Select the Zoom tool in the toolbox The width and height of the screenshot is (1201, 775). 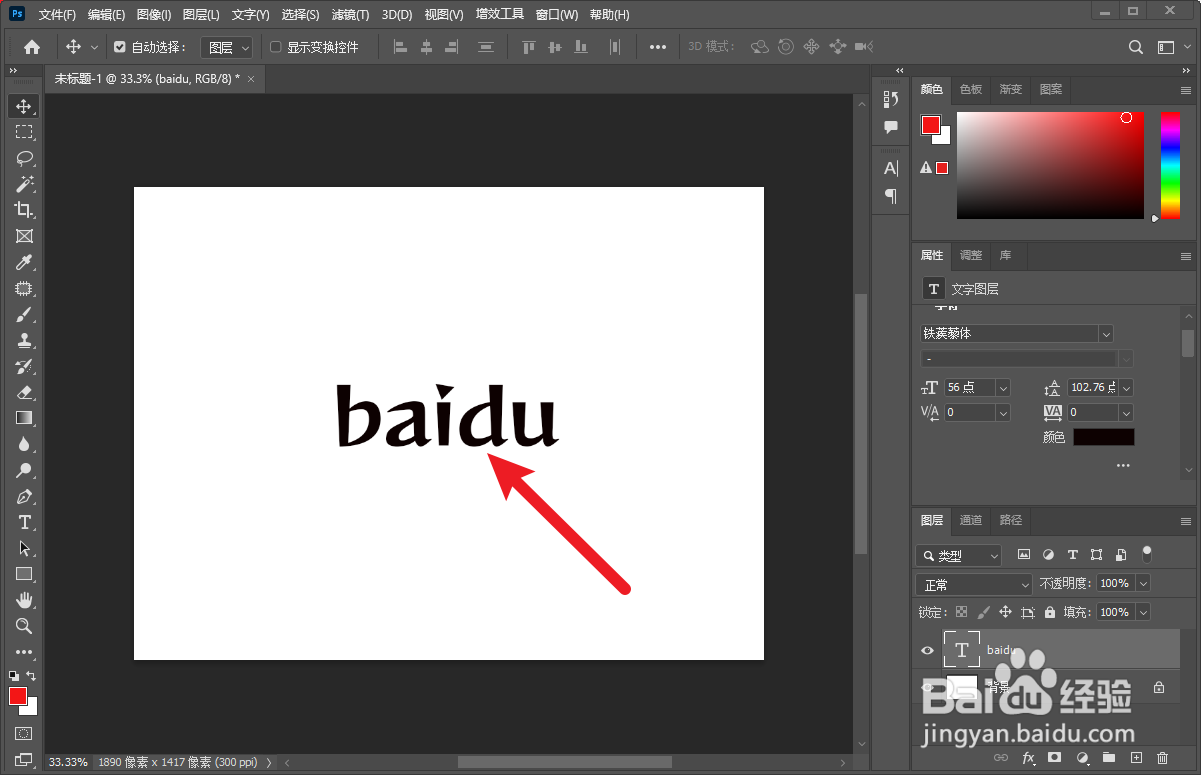[24, 626]
